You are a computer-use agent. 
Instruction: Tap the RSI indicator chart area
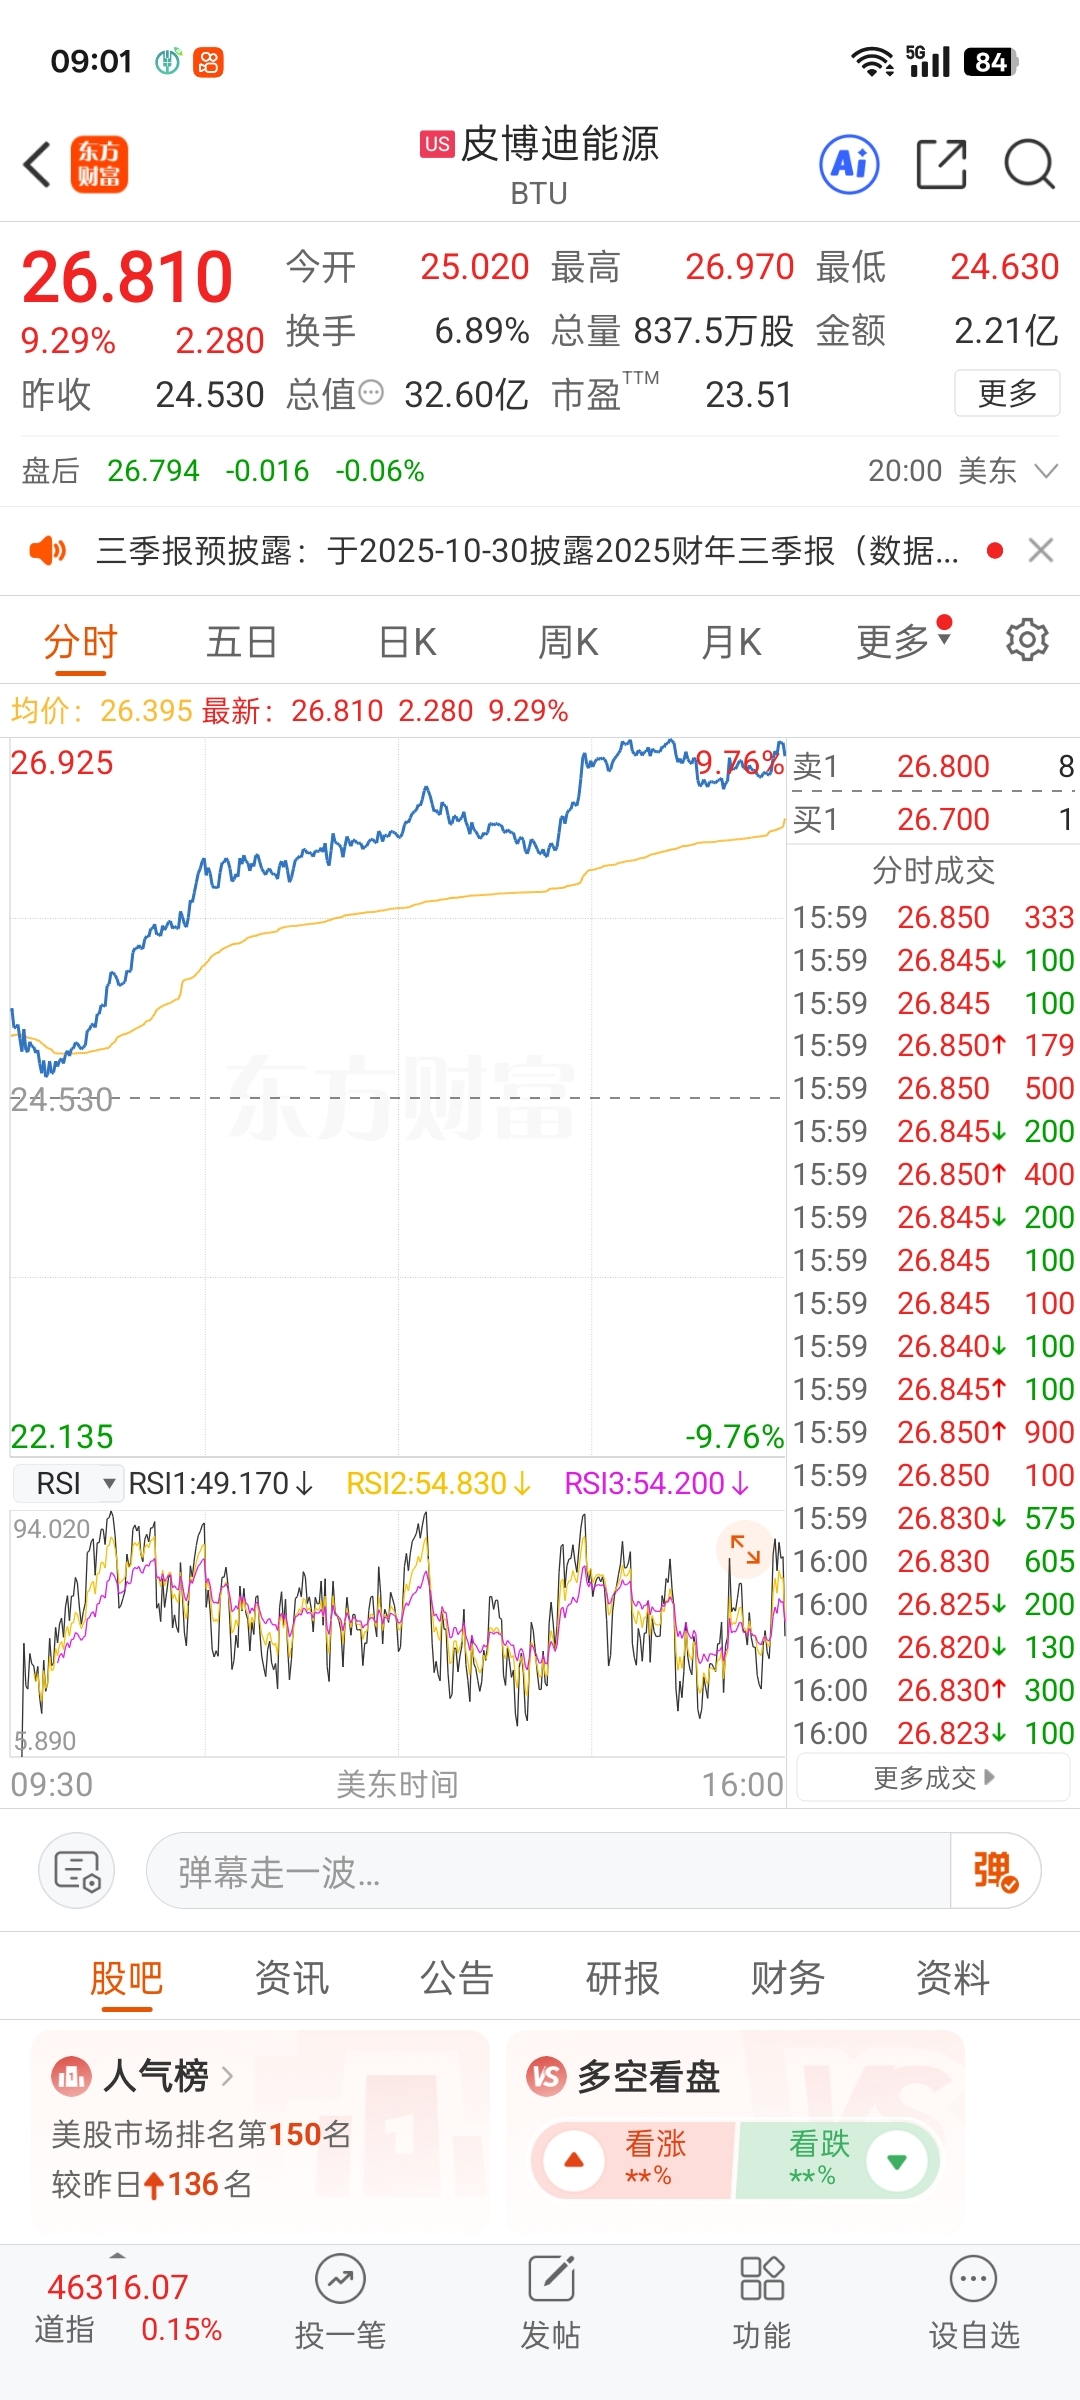(x=397, y=1633)
